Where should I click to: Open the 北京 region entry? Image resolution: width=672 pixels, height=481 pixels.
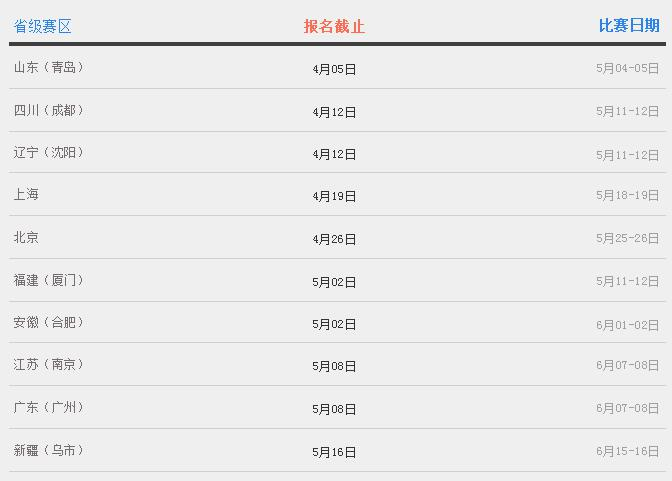tap(26, 237)
